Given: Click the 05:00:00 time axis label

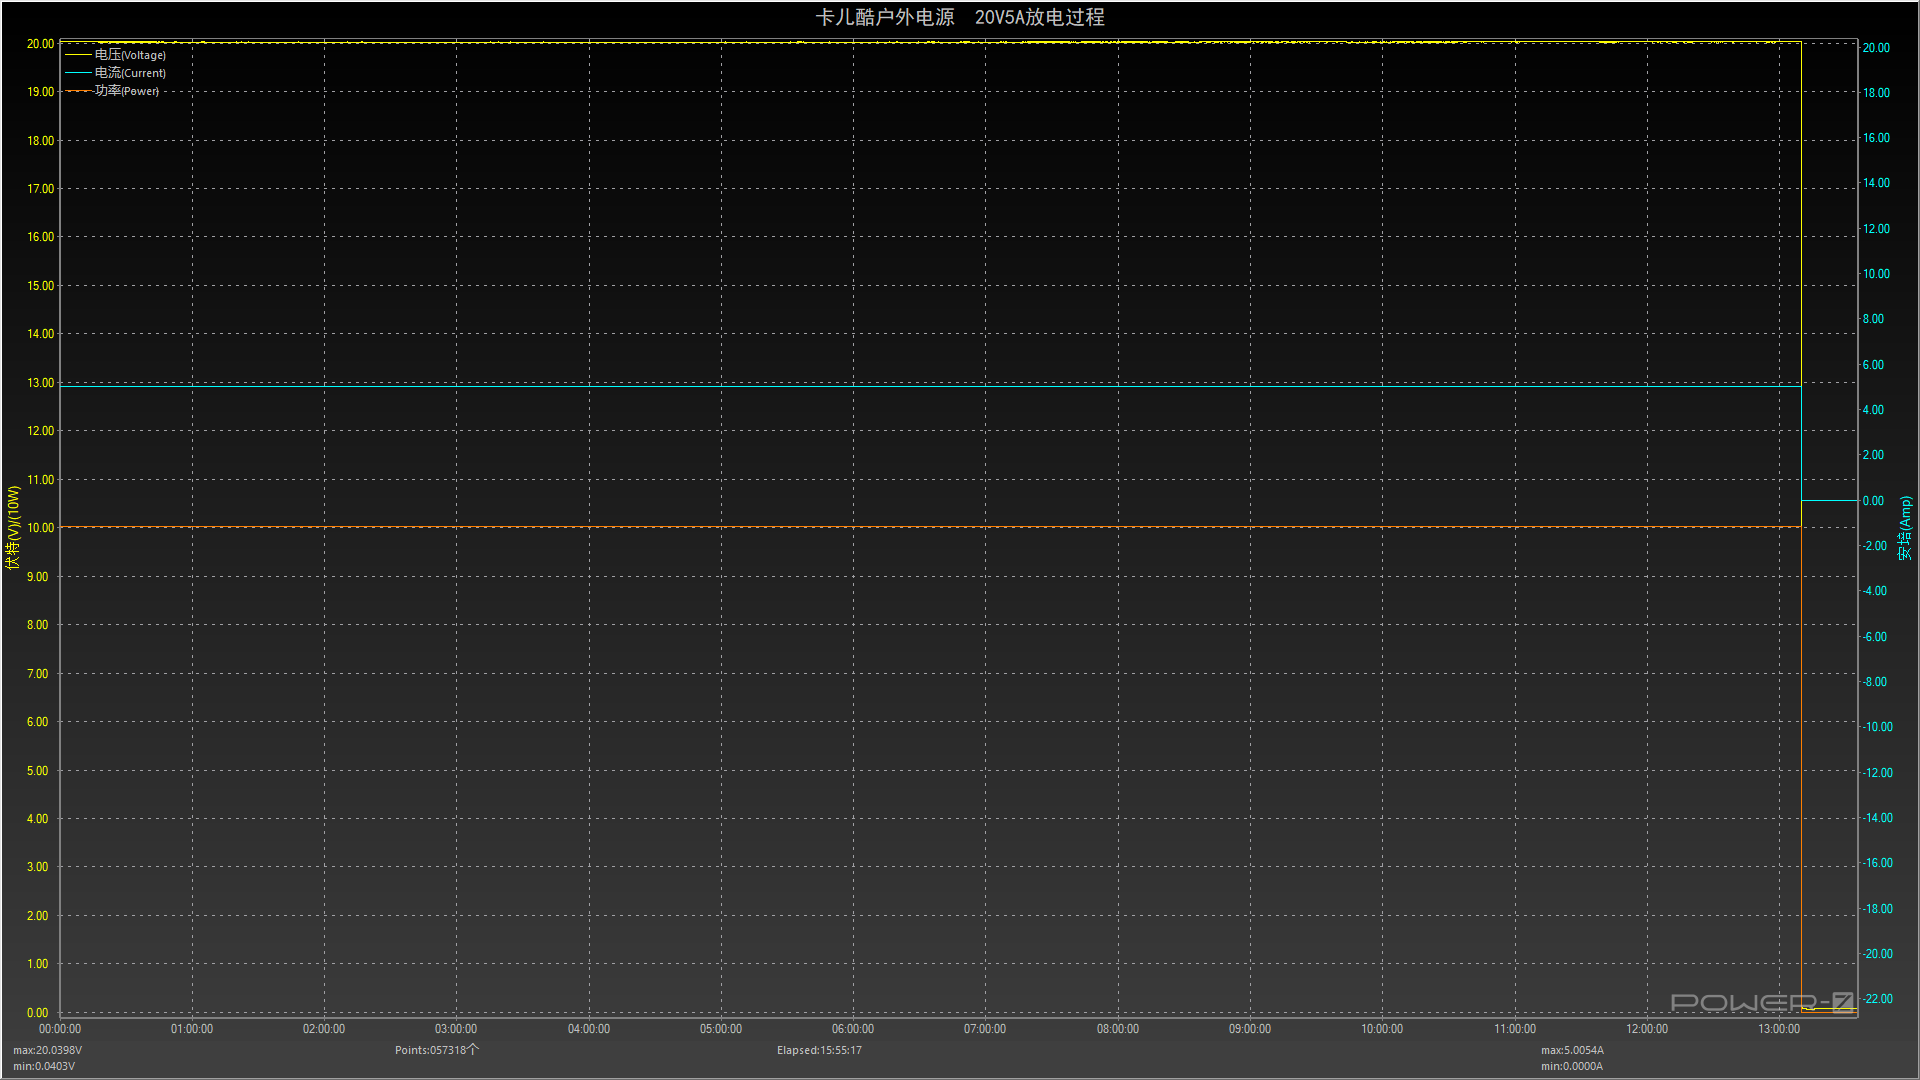Looking at the screenshot, I should 721,1029.
